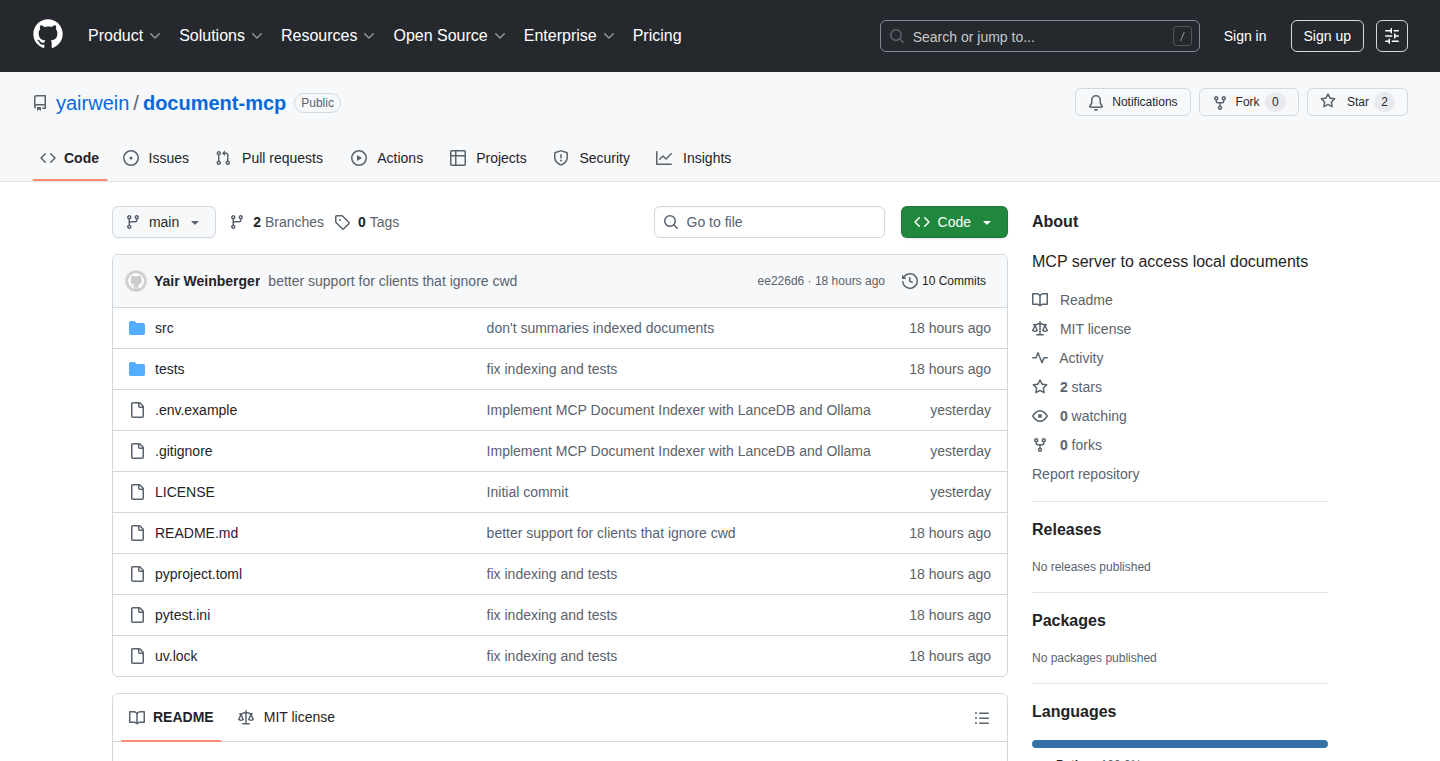Click the tag icon beside Tags

coord(342,222)
